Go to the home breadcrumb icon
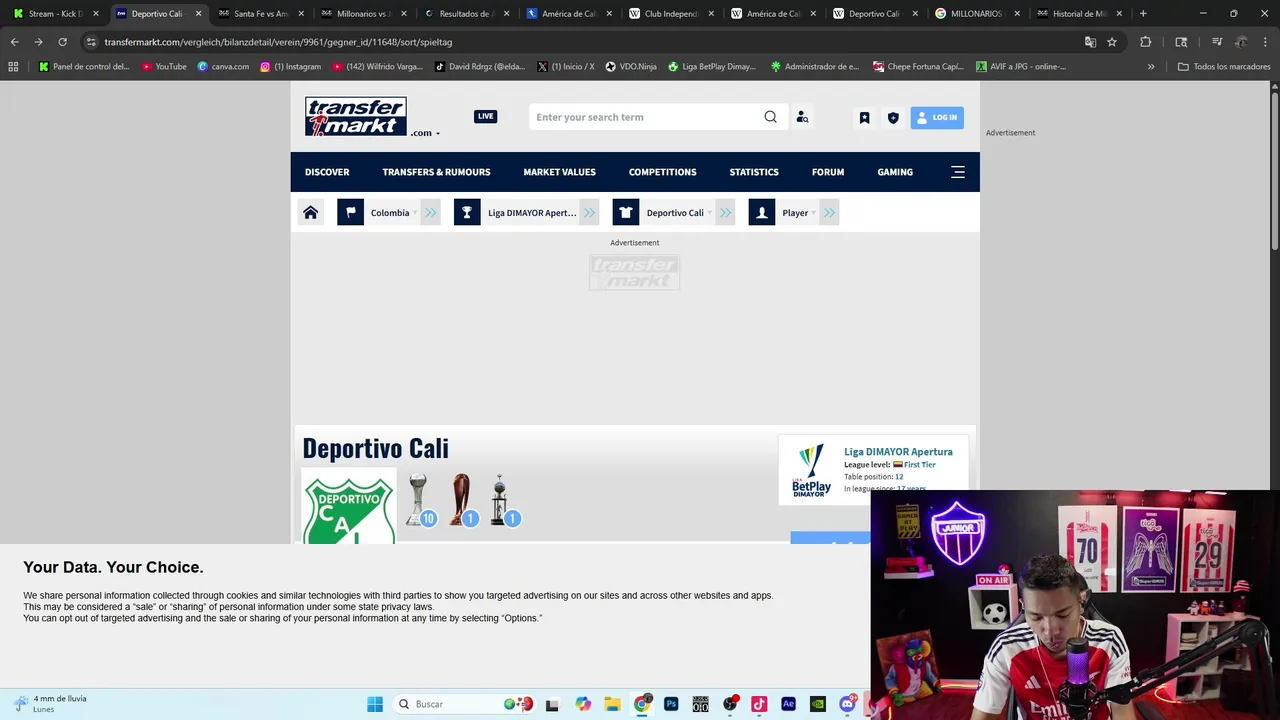This screenshot has width=1280, height=720. [311, 212]
